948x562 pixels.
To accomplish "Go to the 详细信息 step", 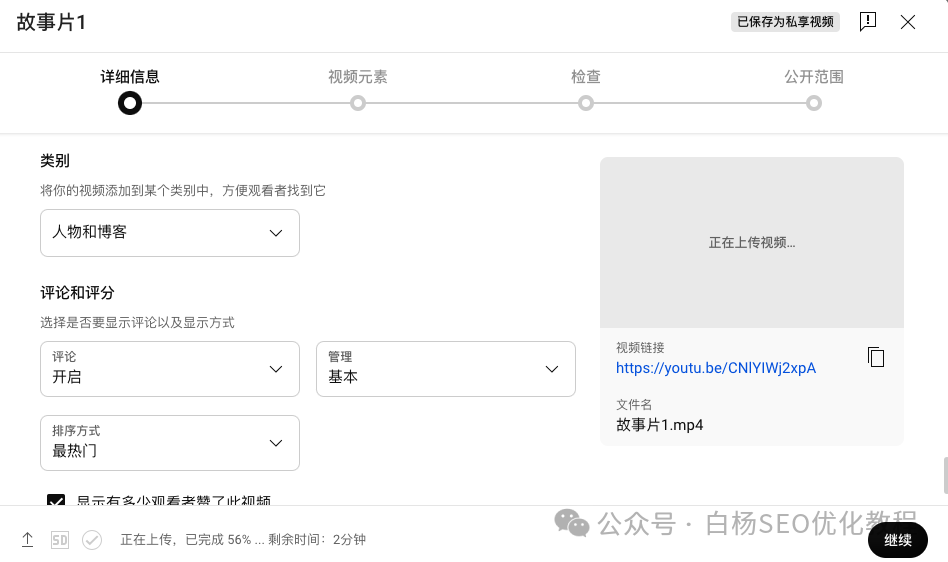I will pyautogui.click(x=129, y=103).
